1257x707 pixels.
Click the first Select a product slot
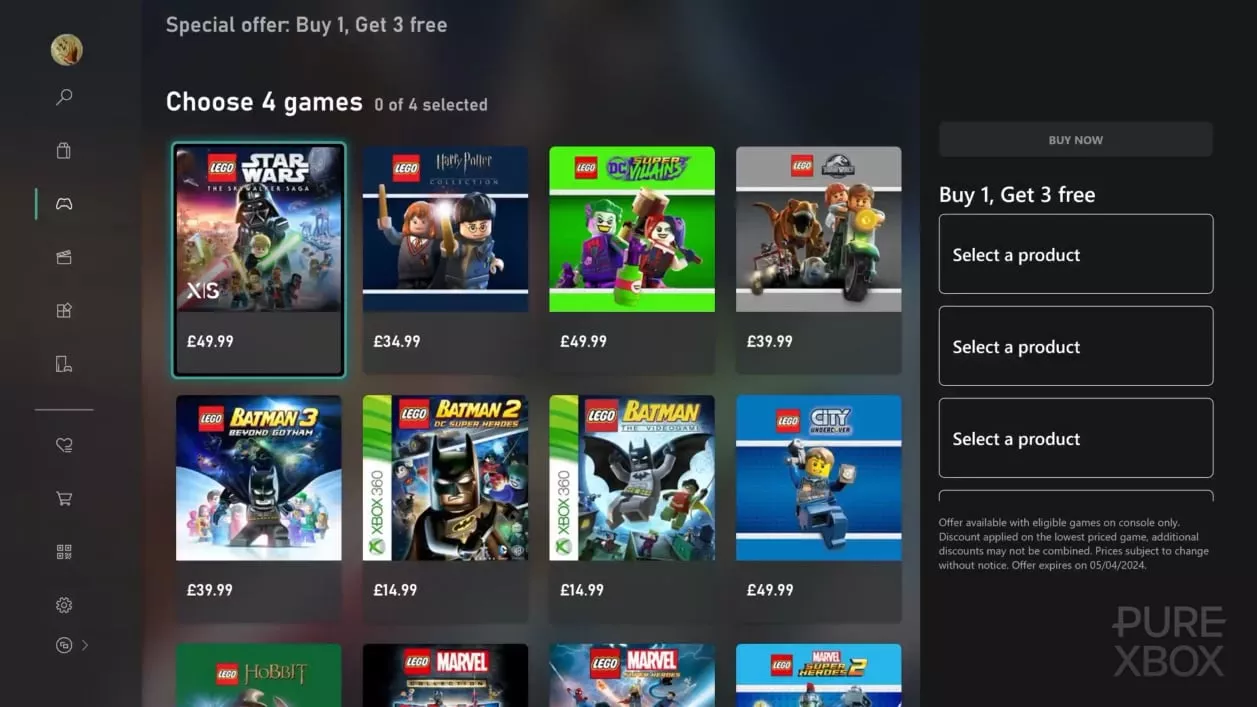click(x=1076, y=254)
